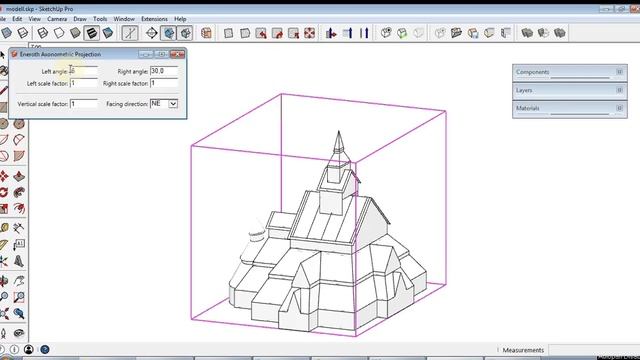640x360 pixels.
Task: Click the Vertical scale factor field
Action: (x=83, y=104)
